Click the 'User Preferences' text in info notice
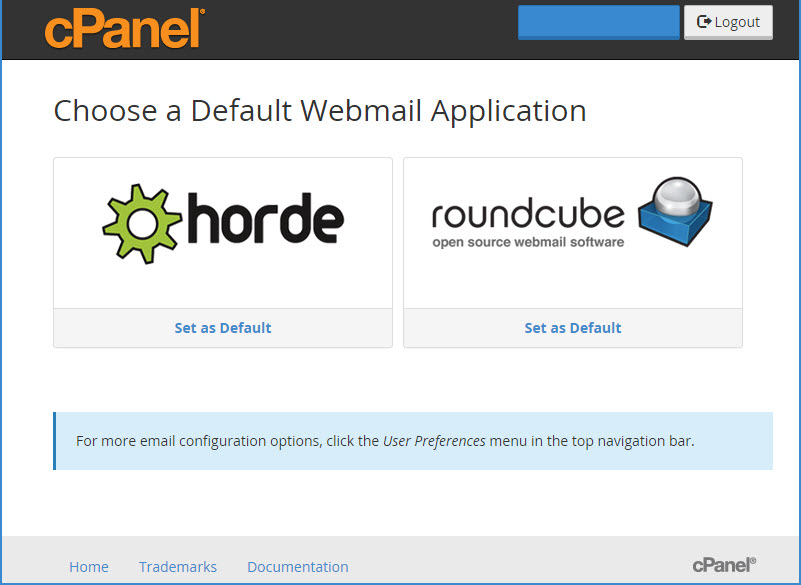Image resolution: width=801 pixels, height=585 pixels. pyautogui.click(x=434, y=441)
